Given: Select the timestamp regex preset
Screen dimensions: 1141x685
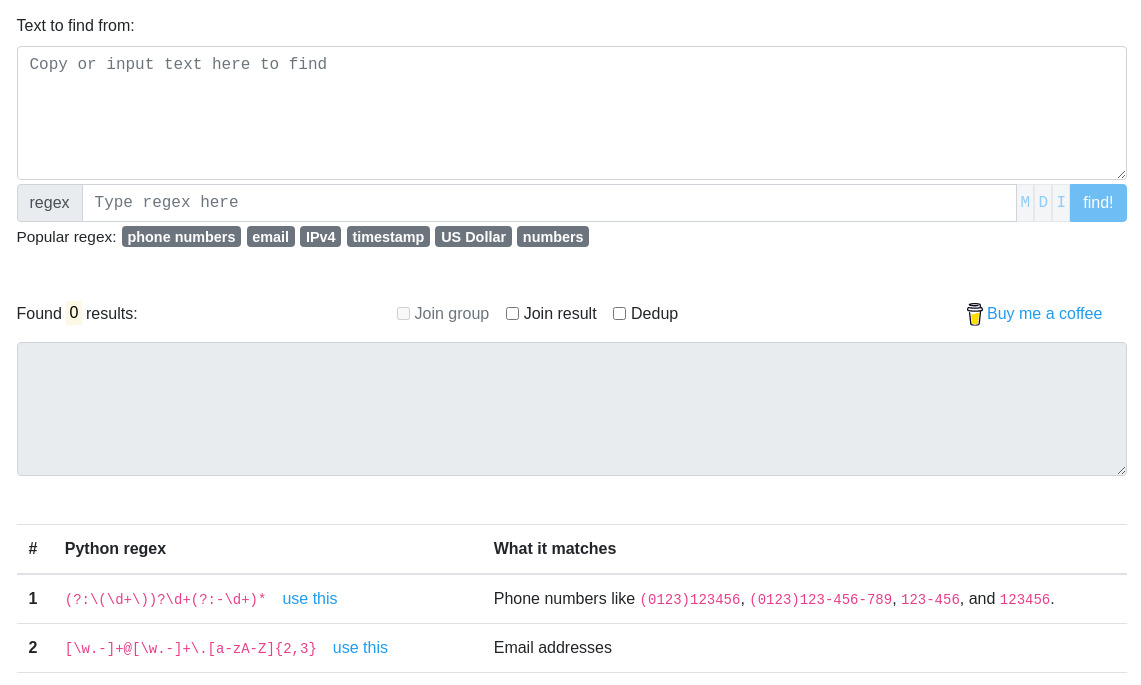Looking at the screenshot, I should point(388,236).
